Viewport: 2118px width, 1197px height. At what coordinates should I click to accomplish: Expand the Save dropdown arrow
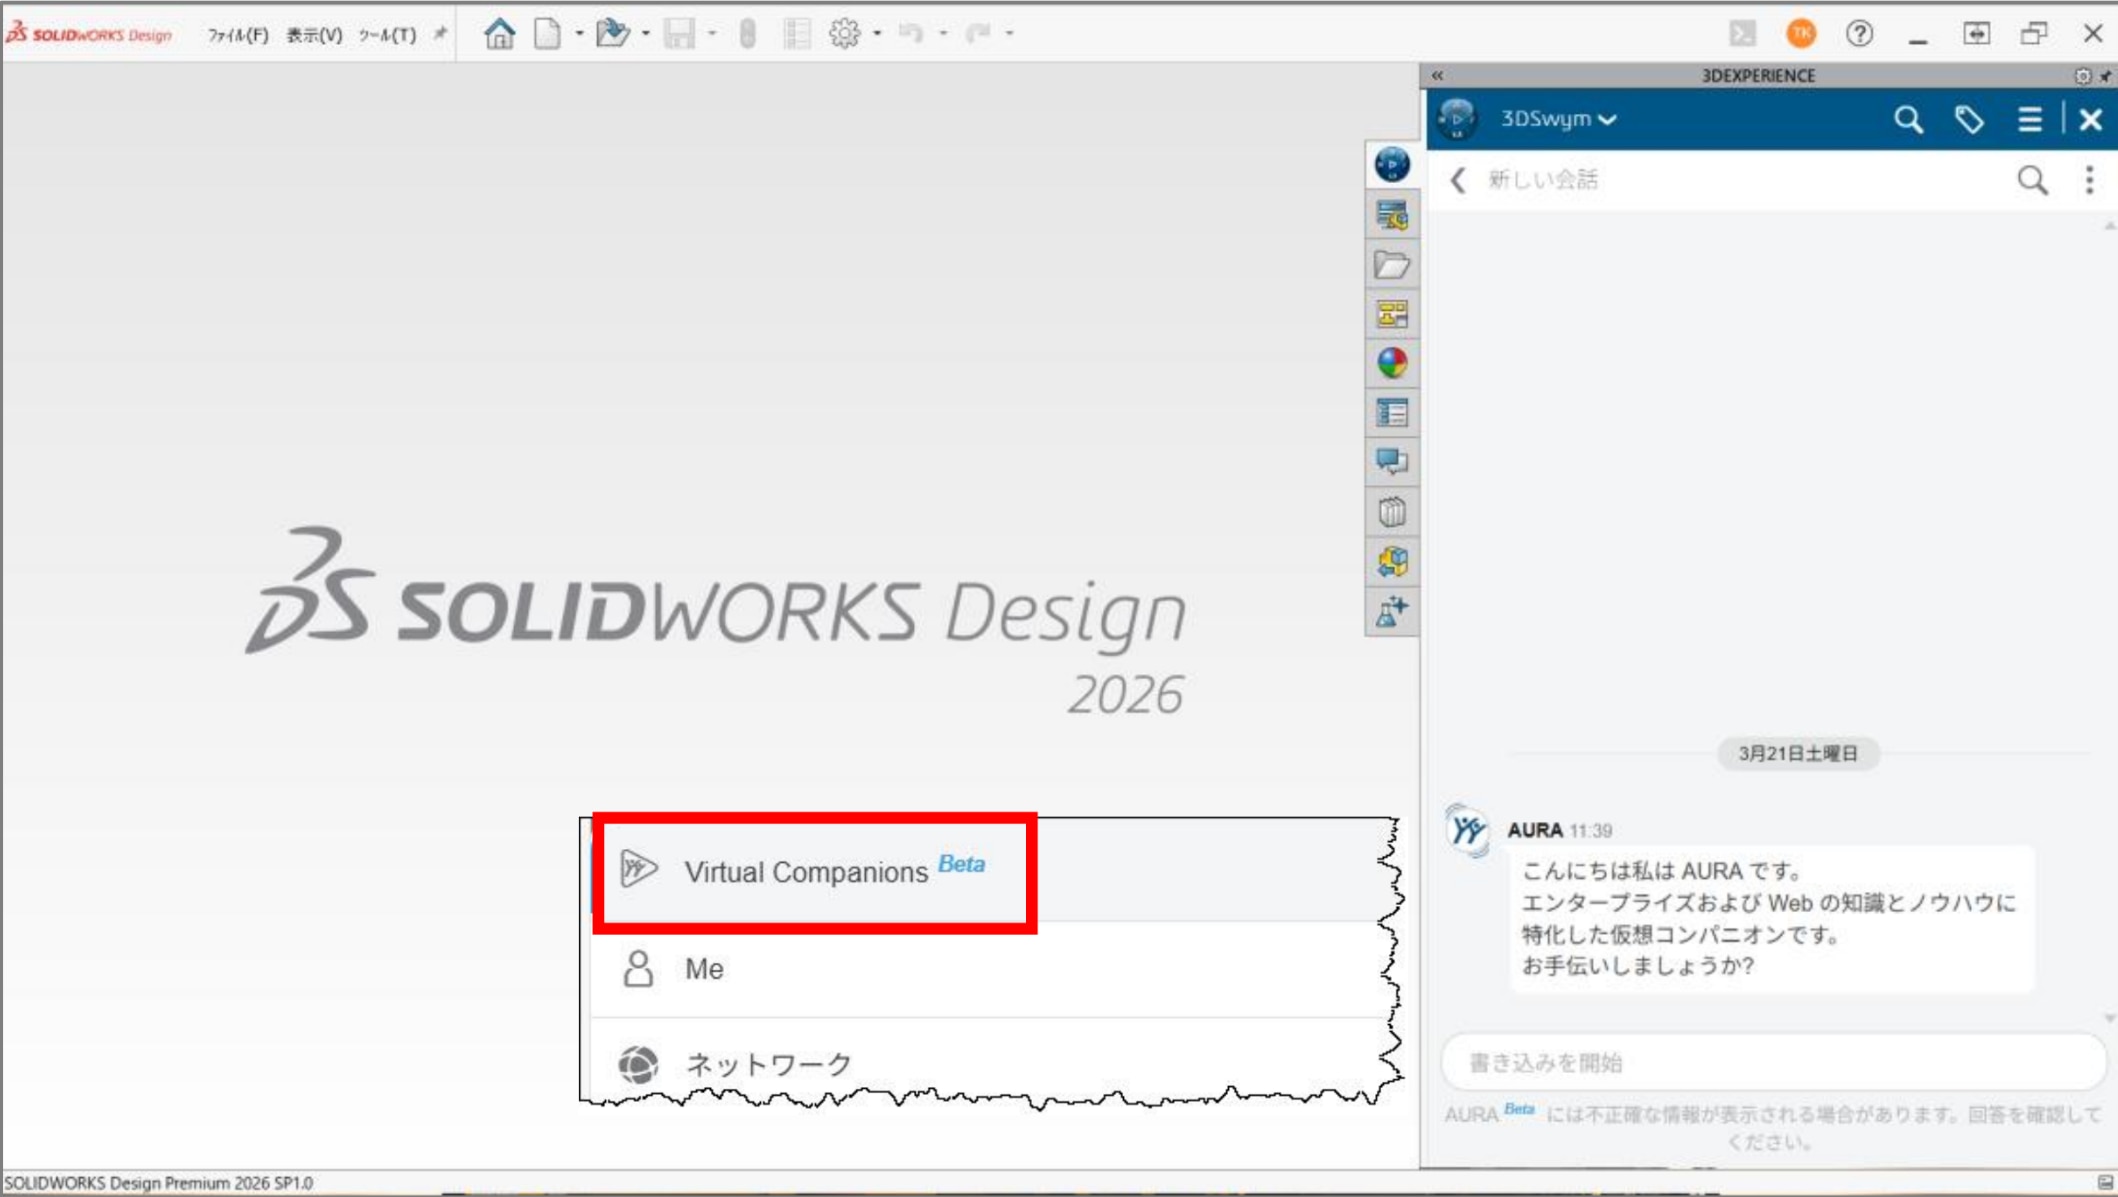tap(712, 34)
